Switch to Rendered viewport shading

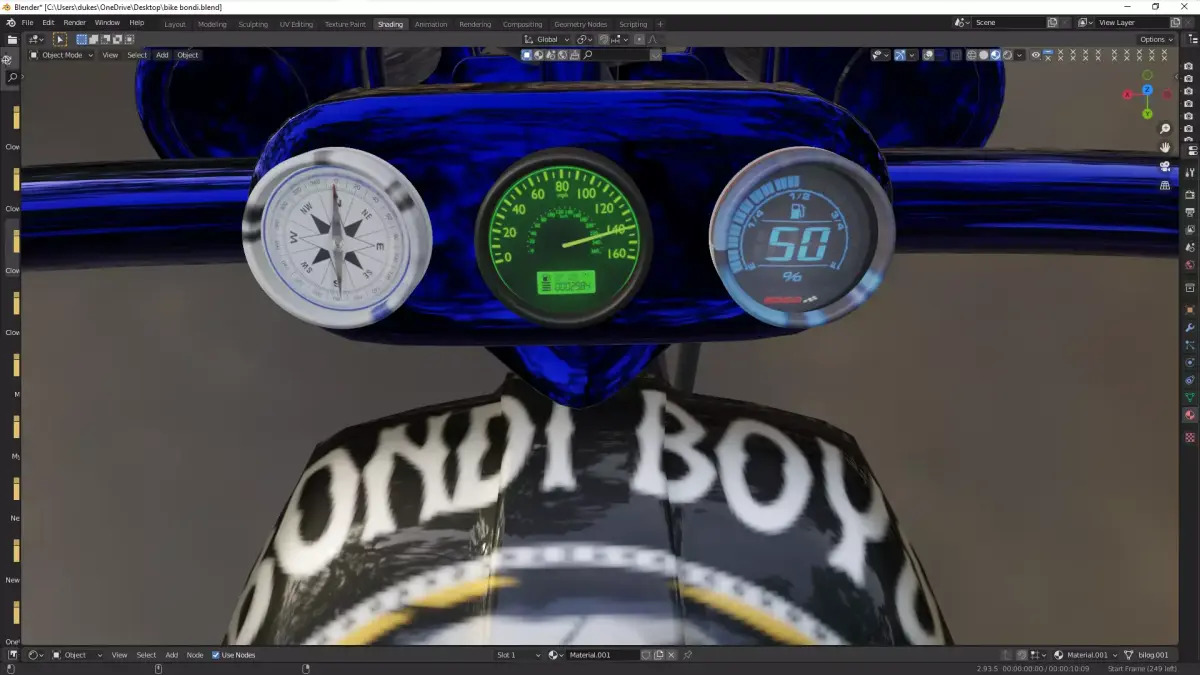coord(1007,55)
